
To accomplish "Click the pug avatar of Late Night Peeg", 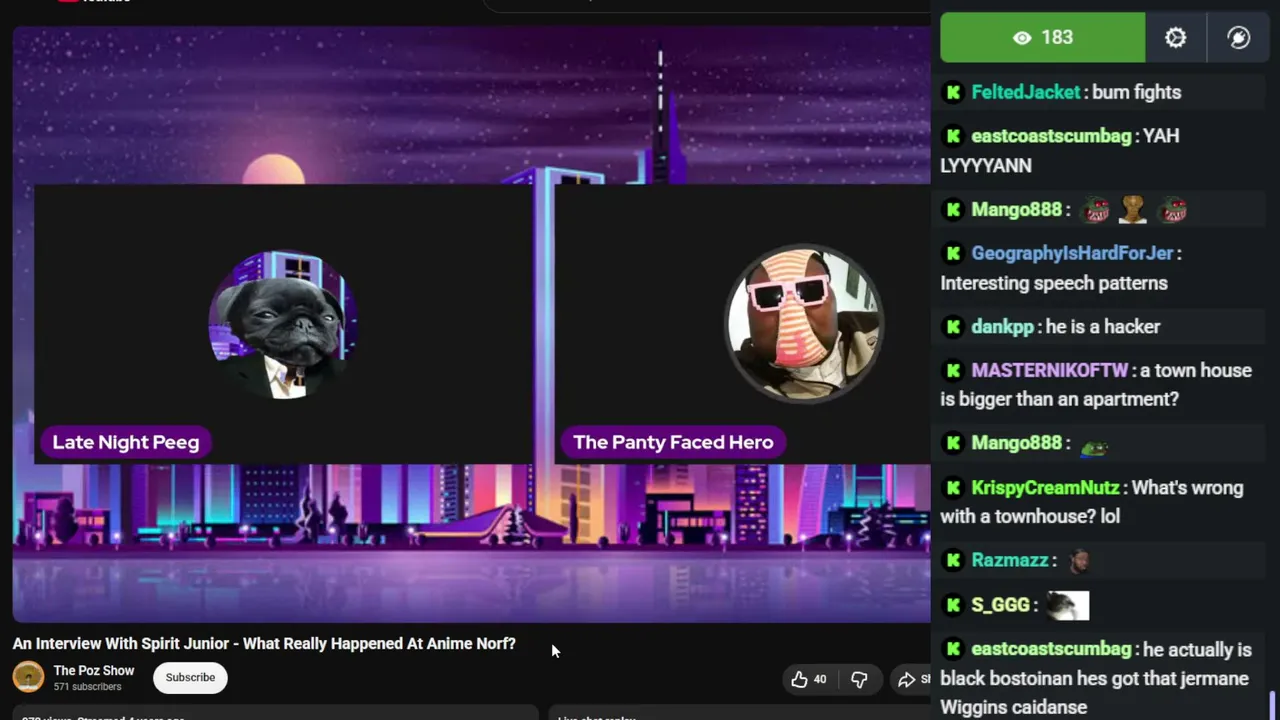I will 283,325.
